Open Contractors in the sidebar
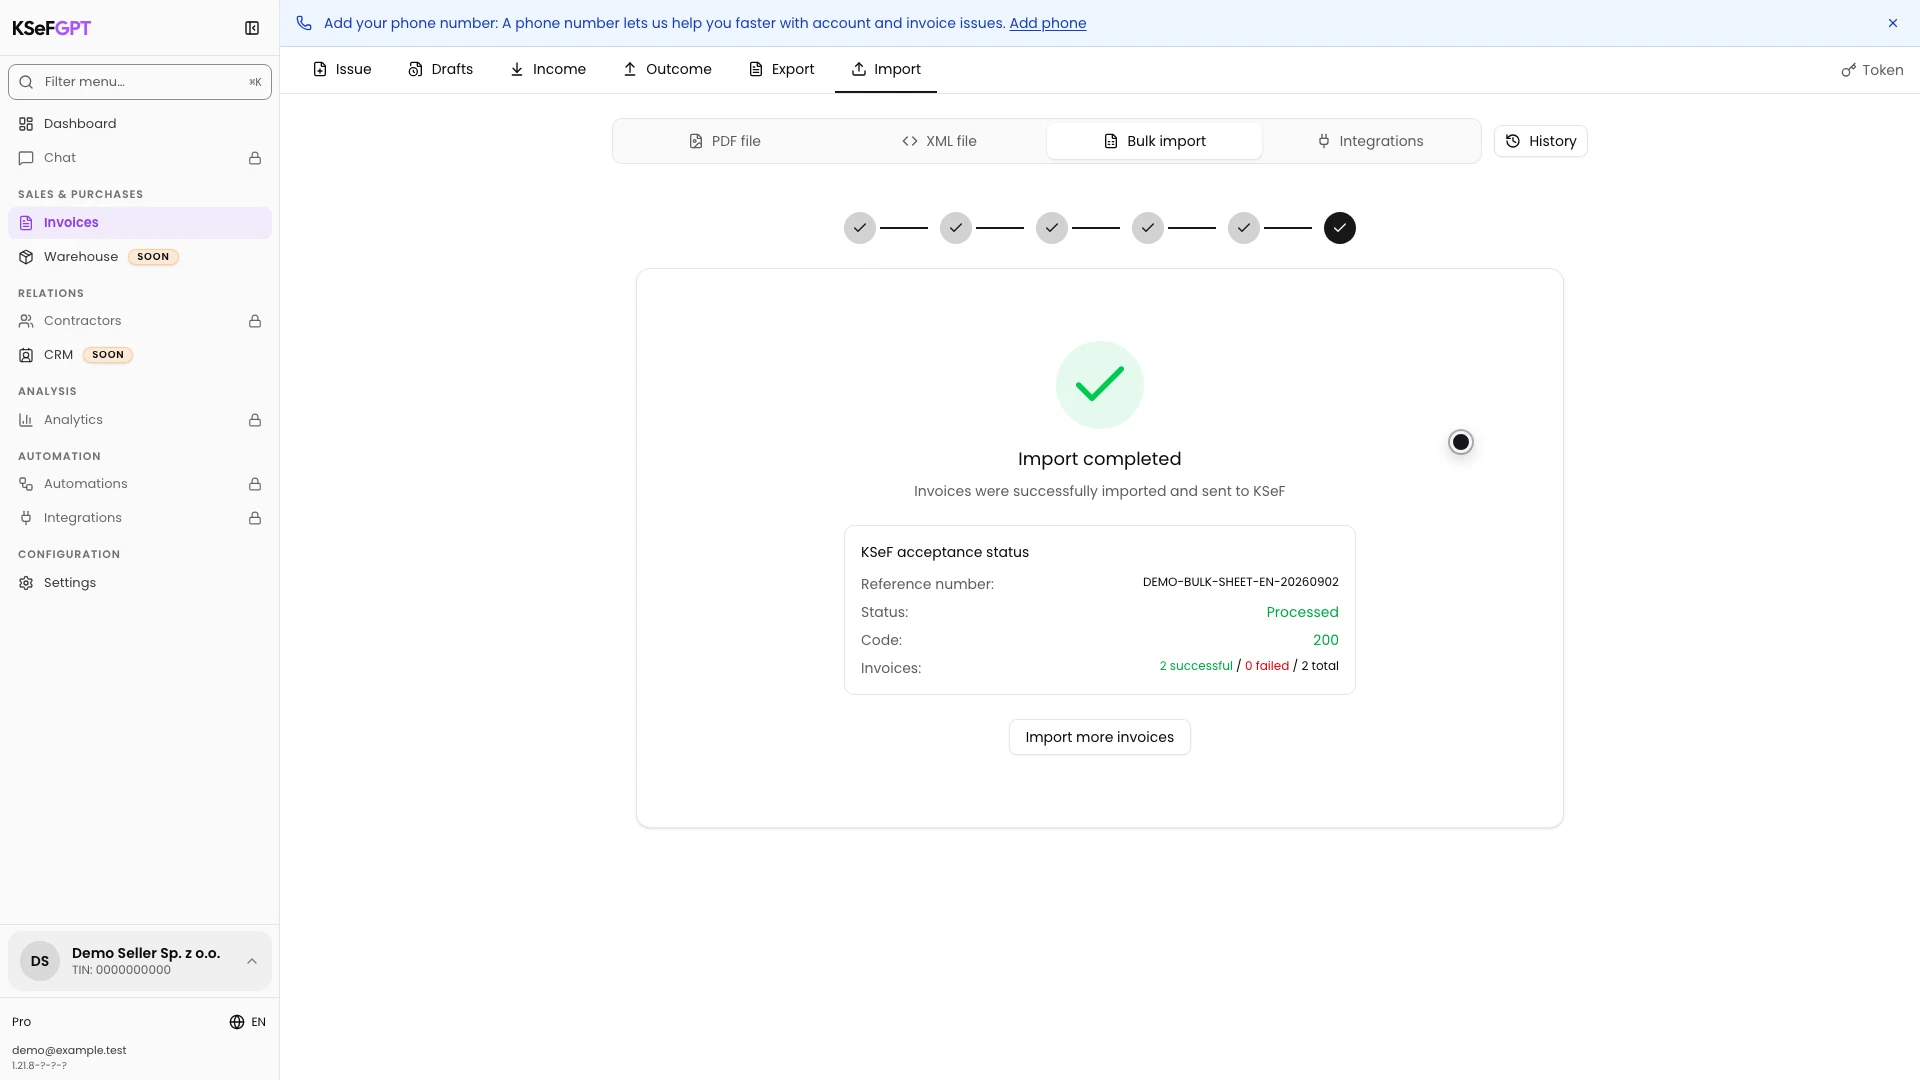1920x1080 pixels. (x=140, y=321)
